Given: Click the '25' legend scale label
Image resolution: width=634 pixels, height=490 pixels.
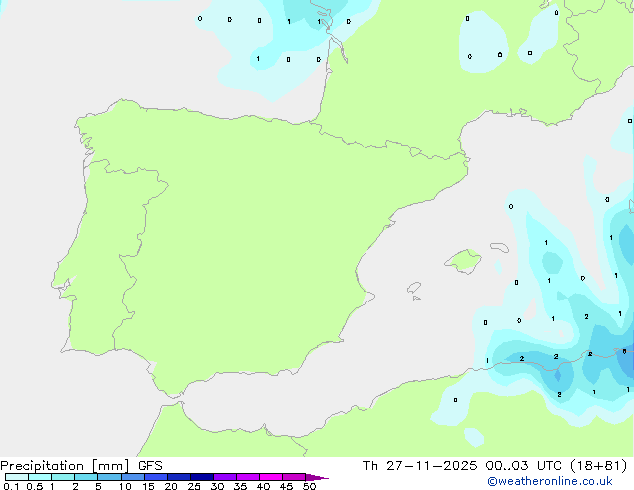Looking at the screenshot, I should 194,486.
